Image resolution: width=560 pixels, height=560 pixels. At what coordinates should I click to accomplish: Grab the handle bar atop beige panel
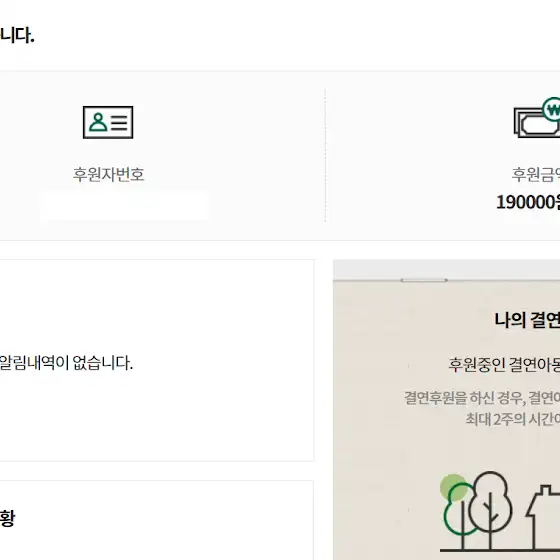pos(424,280)
